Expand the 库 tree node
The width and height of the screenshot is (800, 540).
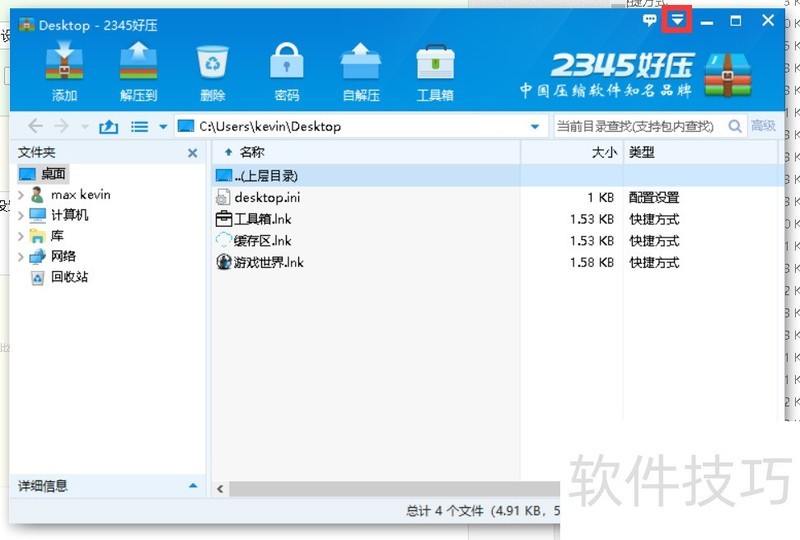pyautogui.click(x=21, y=236)
